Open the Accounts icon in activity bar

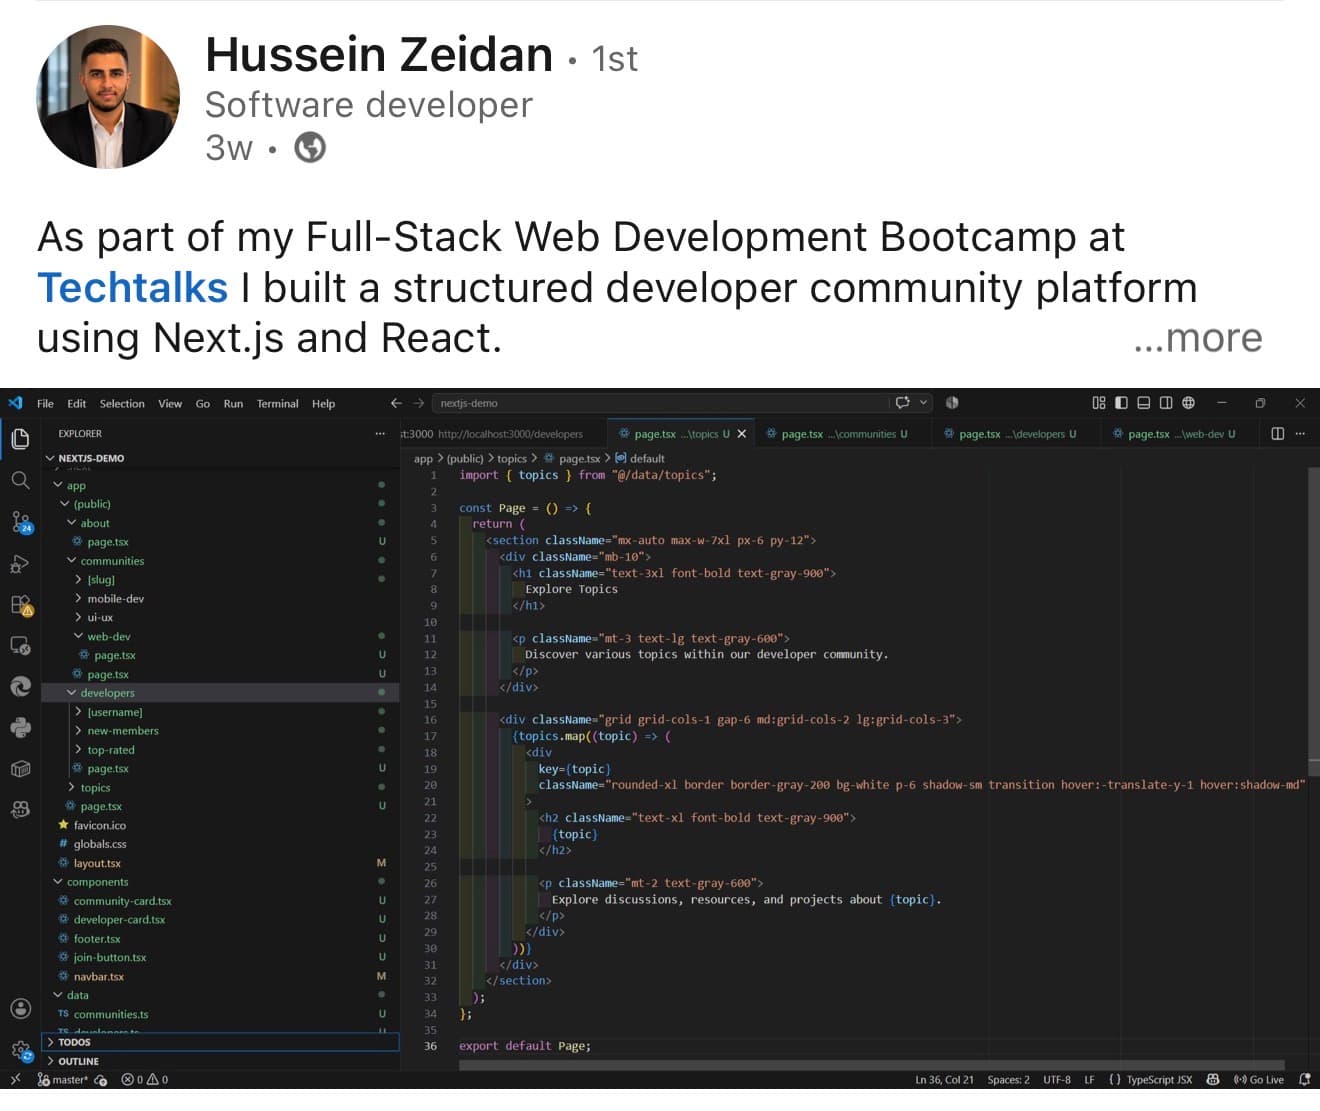[x=20, y=1008]
